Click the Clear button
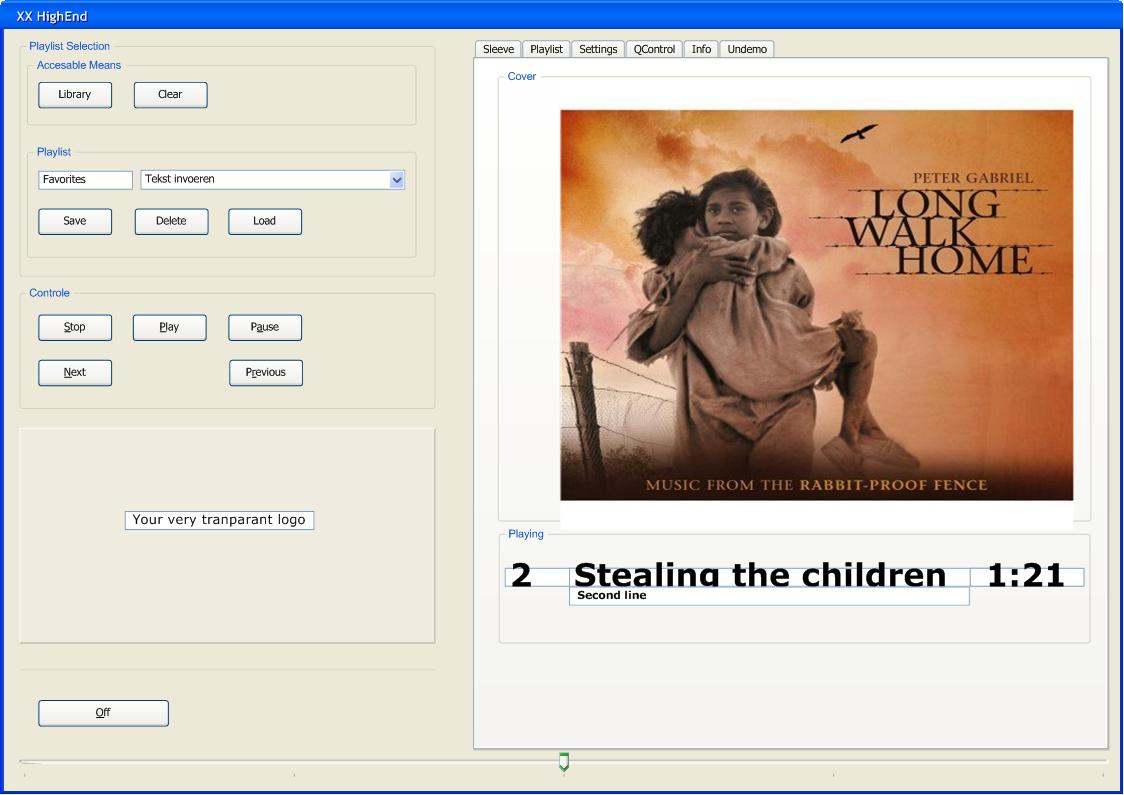The image size is (1124, 795). tap(171, 95)
